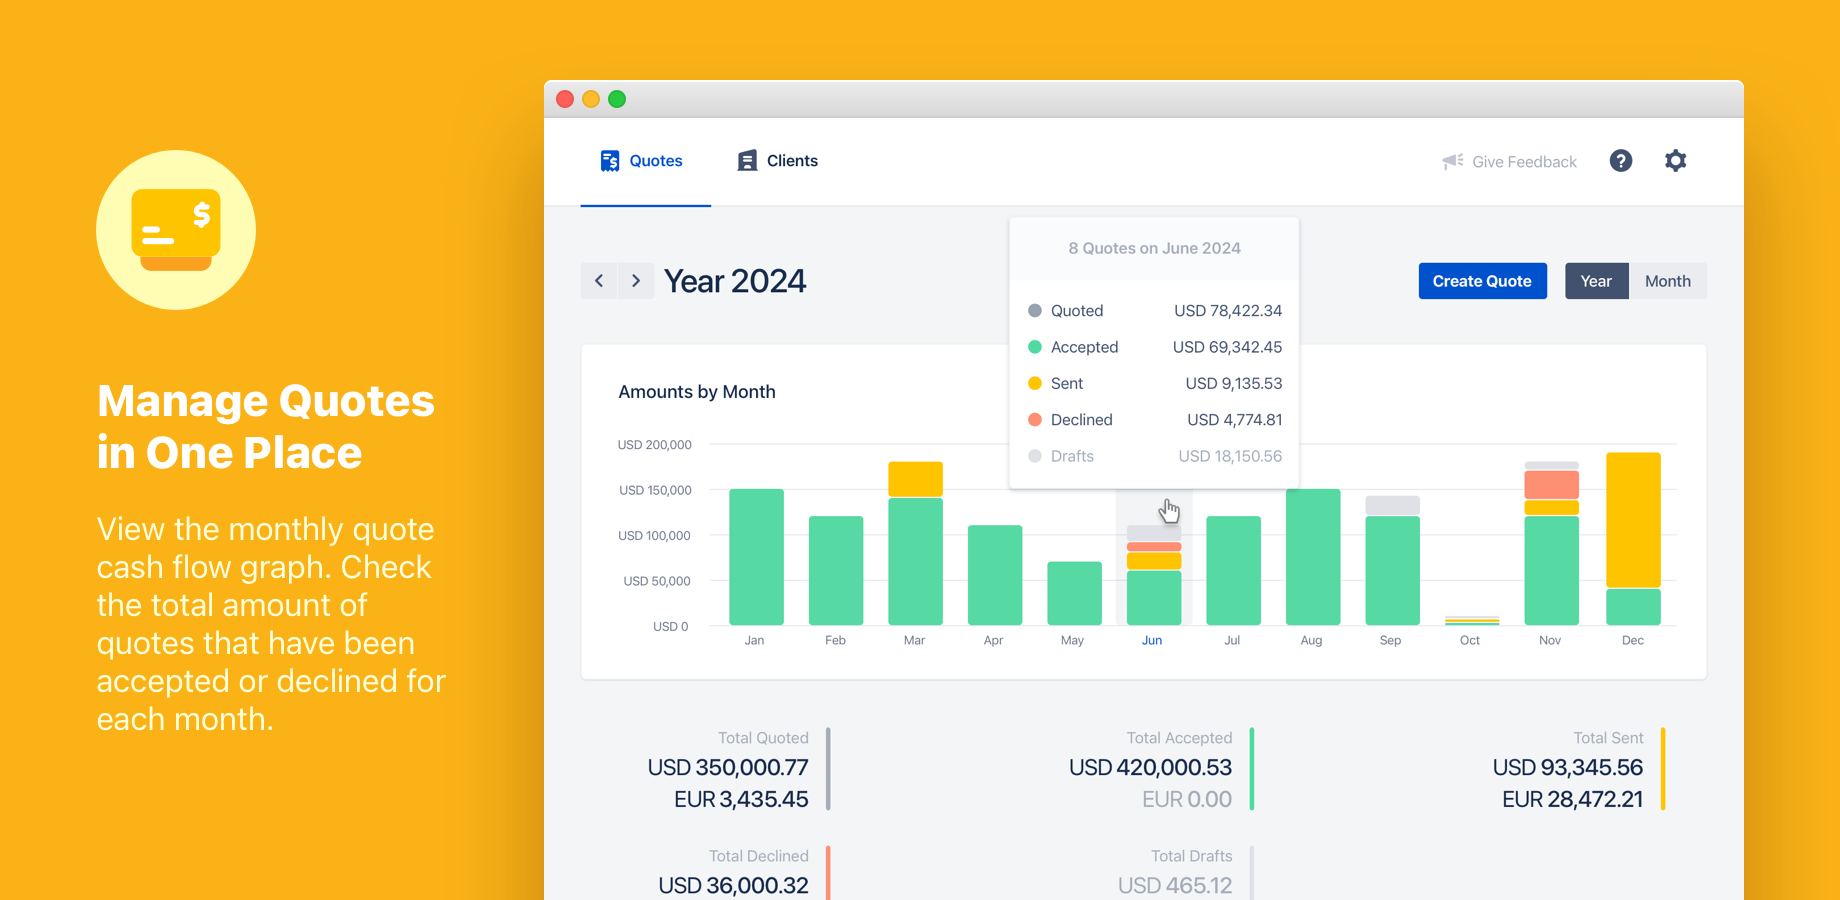Click the 'USD 18,150.56' Drafts value

(1230, 456)
